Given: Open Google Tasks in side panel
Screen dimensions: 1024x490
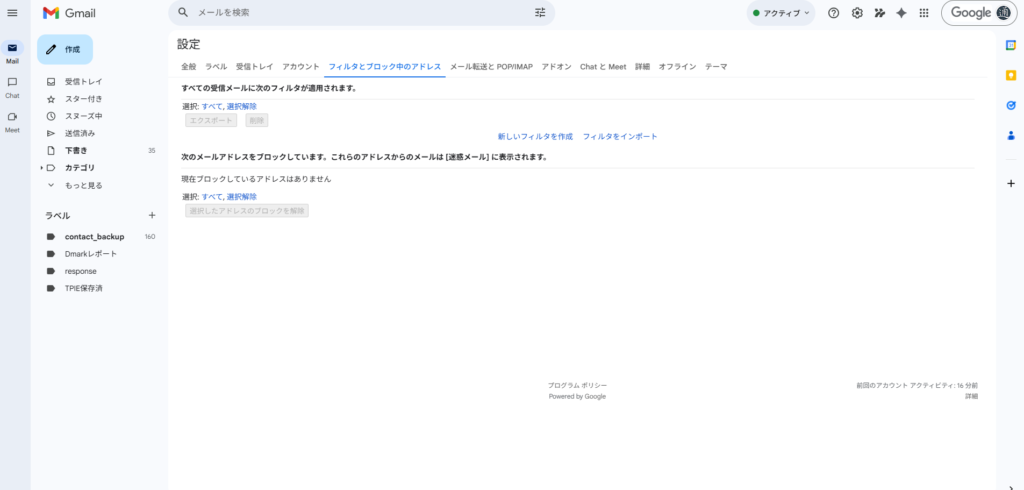Looking at the screenshot, I should pyautogui.click(x=1010, y=105).
